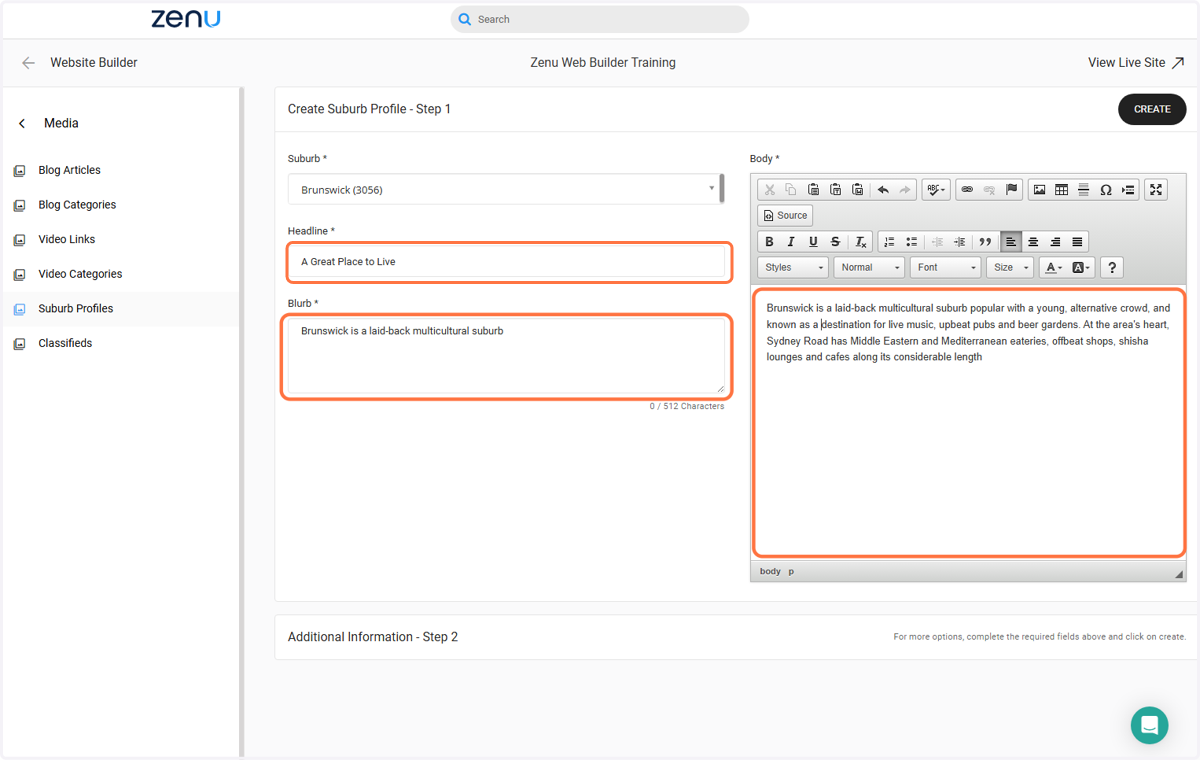Maximize the editor with expand icon
This screenshot has height=760, width=1200.
pos(1156,190)
